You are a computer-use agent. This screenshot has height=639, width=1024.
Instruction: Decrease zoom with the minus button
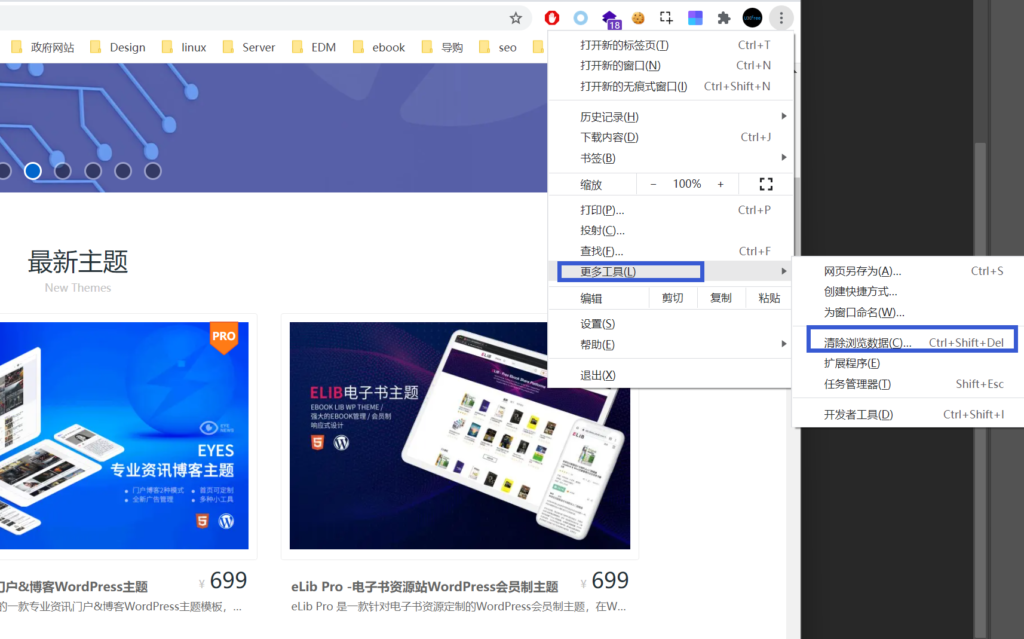click(x=653, y=184)
